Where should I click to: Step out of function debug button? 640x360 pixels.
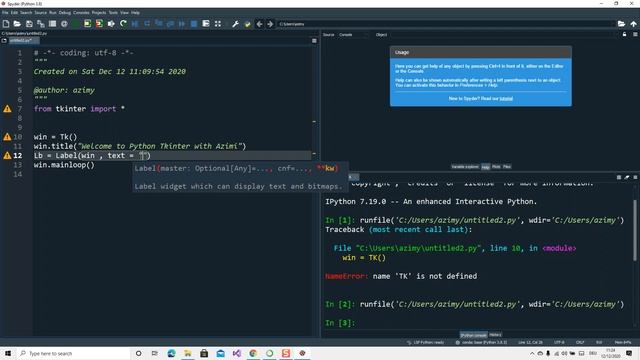click(x=170, y=24)
